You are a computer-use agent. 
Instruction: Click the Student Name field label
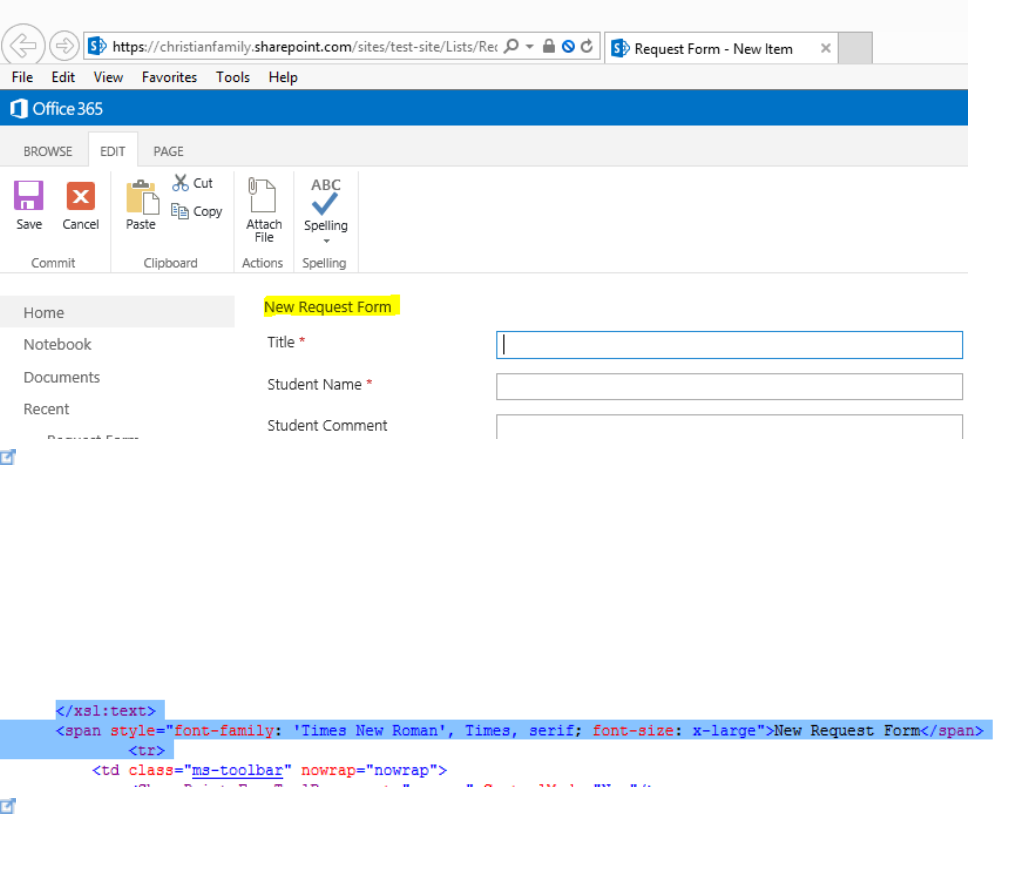click(315, 384)
